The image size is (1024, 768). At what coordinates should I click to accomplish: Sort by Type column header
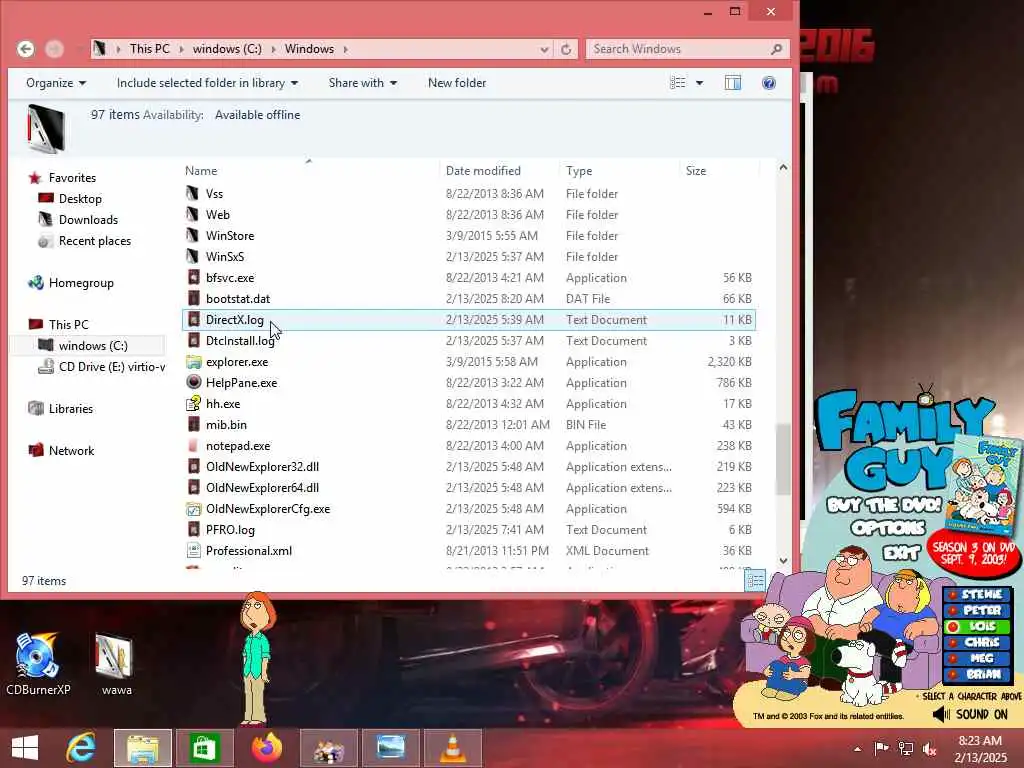pos(579,170)
